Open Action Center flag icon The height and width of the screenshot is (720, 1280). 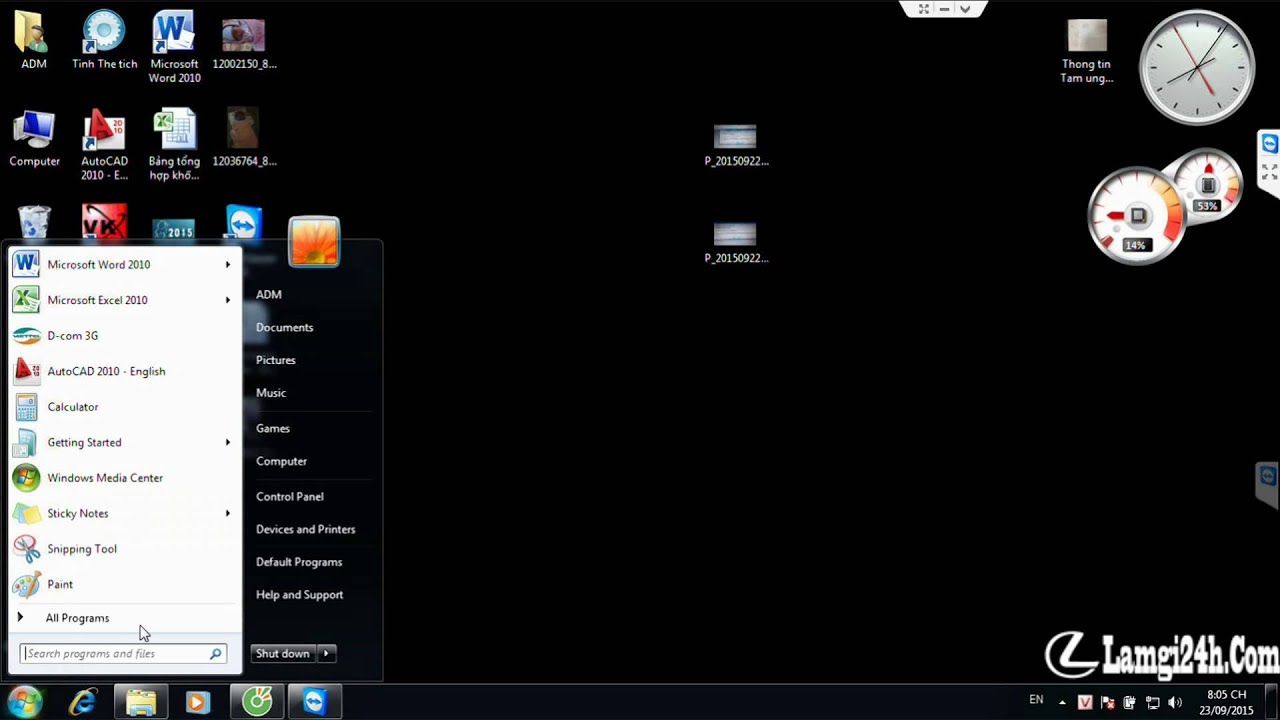click(x=1108, y=702)
